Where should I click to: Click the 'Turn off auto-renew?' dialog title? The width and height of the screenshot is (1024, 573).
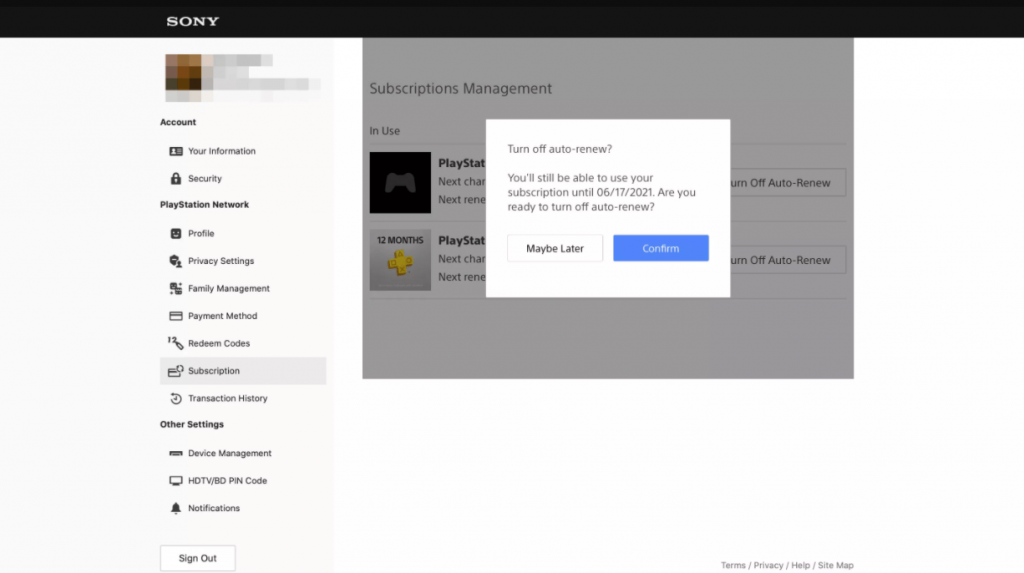[x=560, y=149]
